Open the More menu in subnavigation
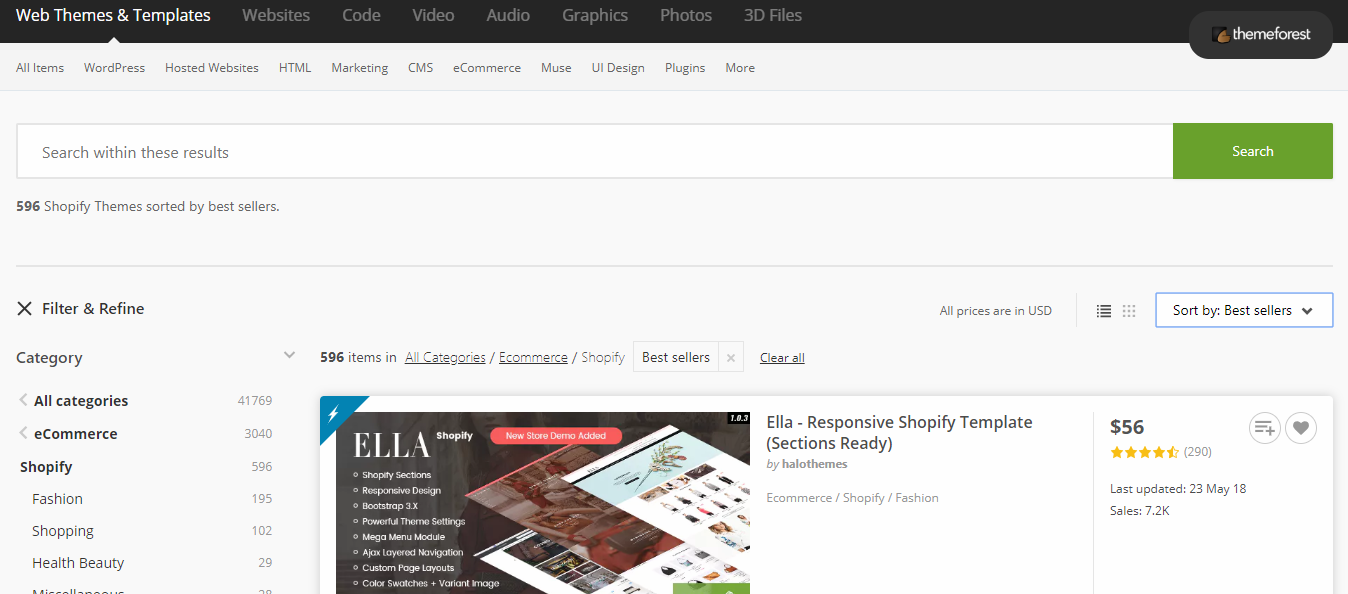The height and width of the screenshot is (594, 1348). [740, 68]
